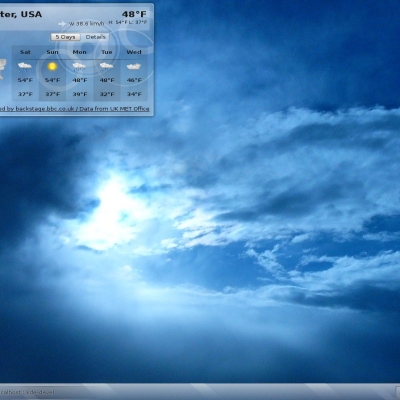400x400 pixels.
Task: Click the Tue day header
Action: point(107,52)
